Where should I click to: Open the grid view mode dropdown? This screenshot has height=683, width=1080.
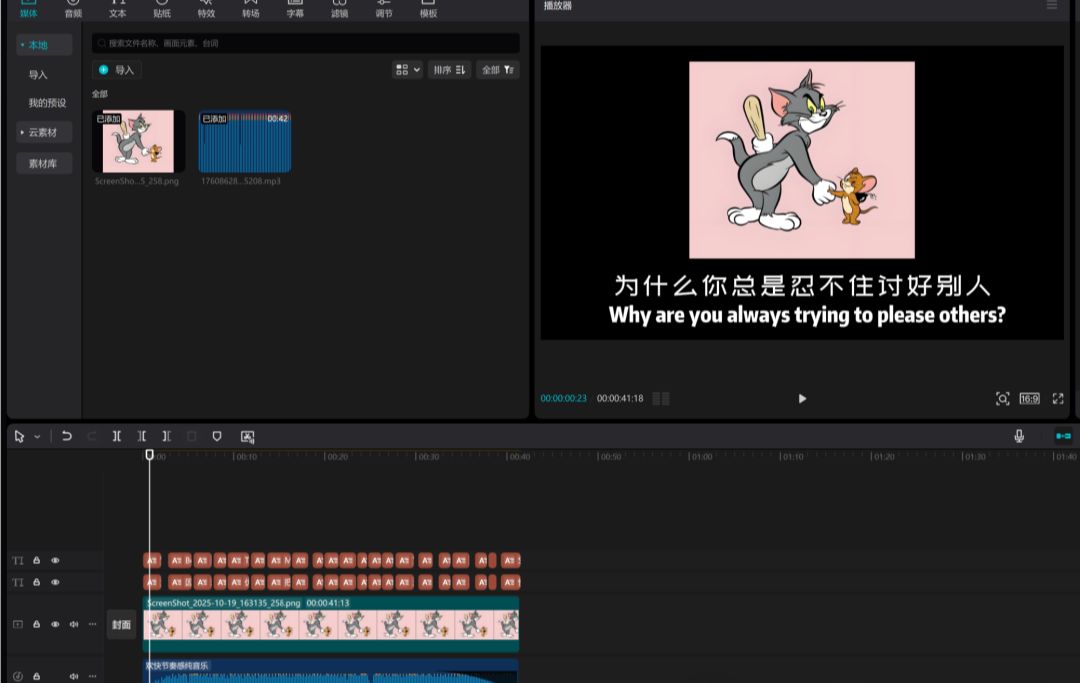point(408,70)
